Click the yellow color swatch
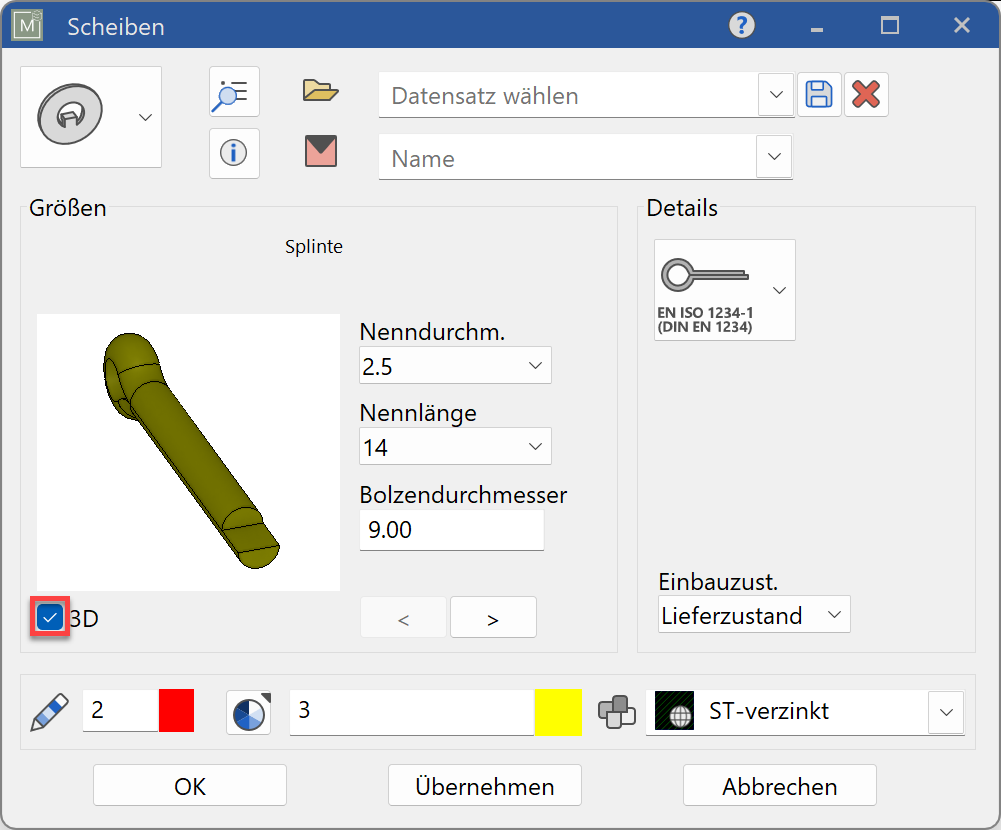This screenshot has height=830, width=1001. tap(558, 710)
